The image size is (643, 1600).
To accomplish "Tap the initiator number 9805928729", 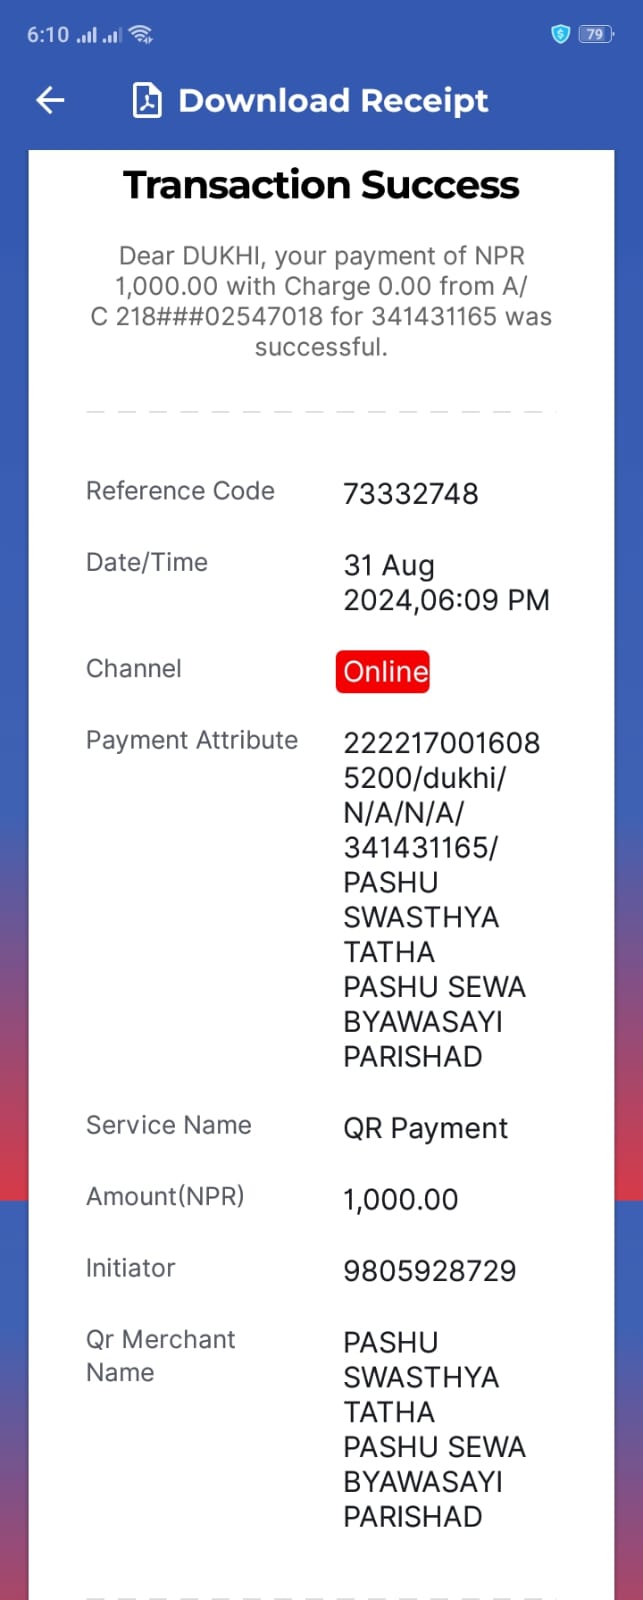I will [430, 1271].
